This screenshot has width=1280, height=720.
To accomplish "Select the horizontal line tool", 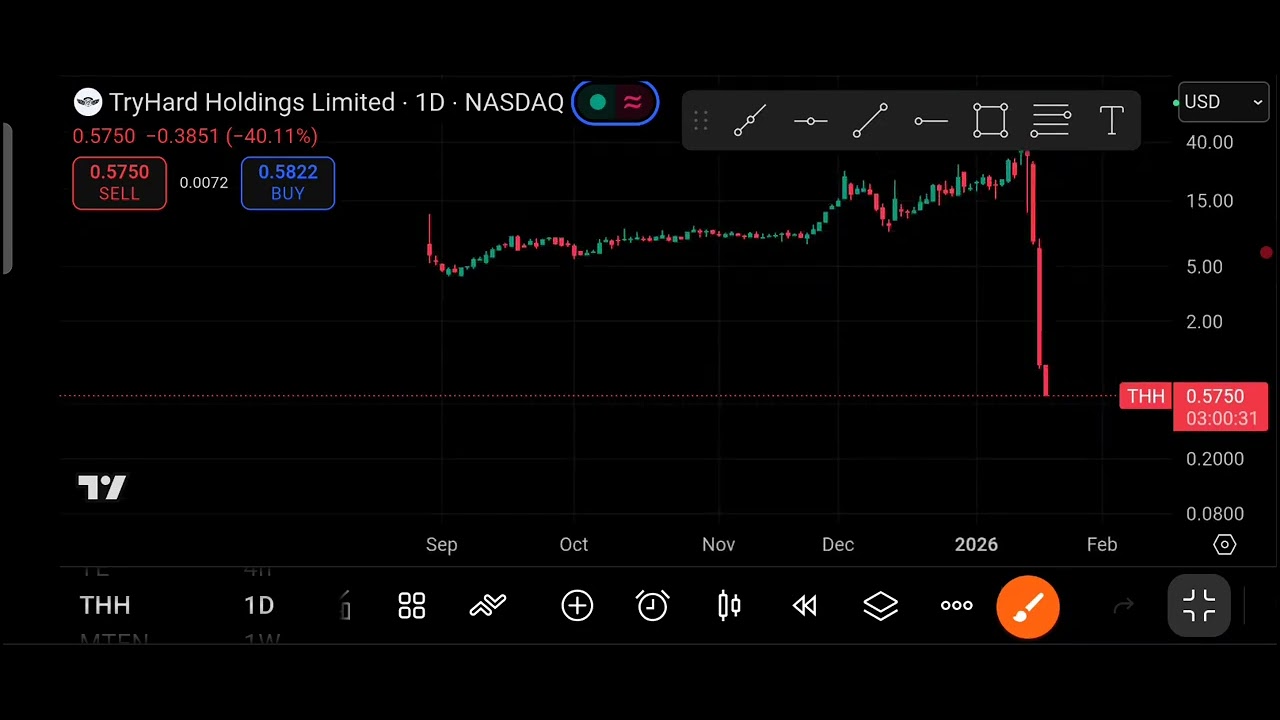I will click(810, 122).
